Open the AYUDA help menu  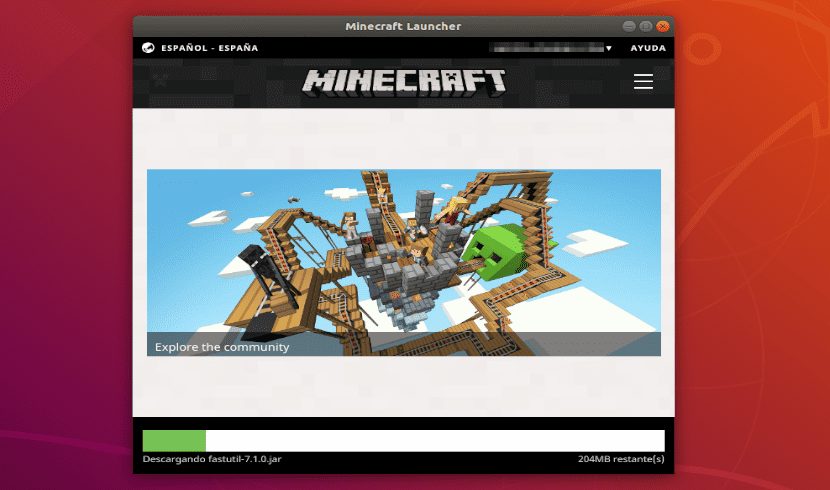pyautogui.click(x=648, y=48)
